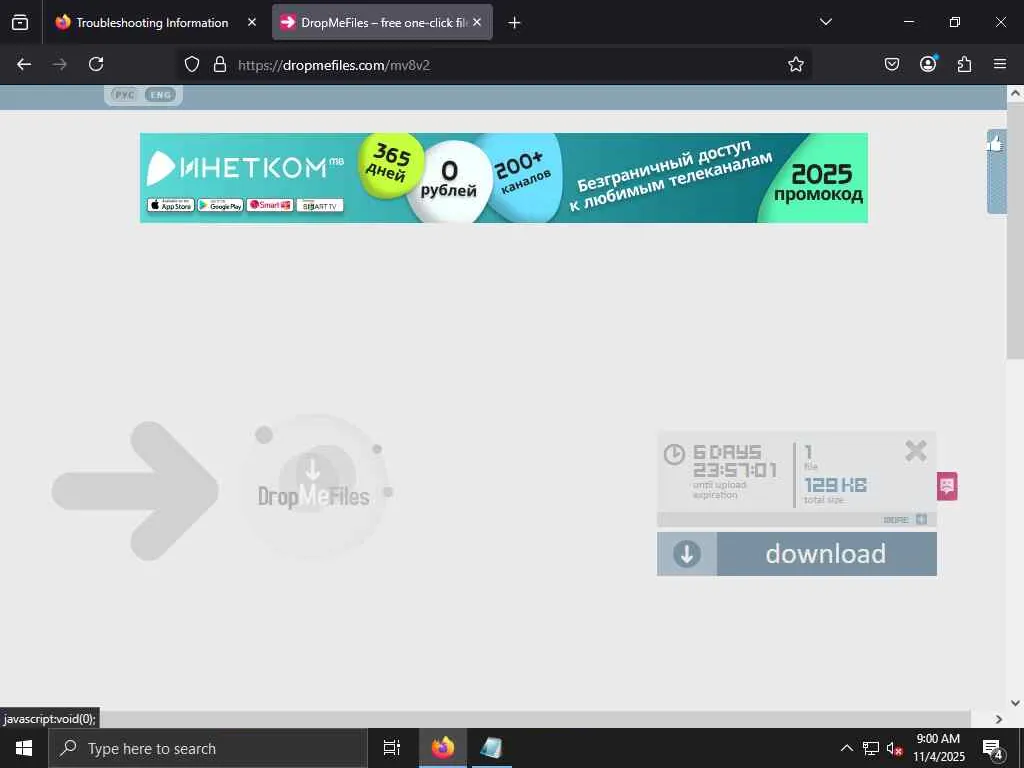1024x768 pixels.
Task: Close the upload info panel X
Action: click(x=916, y=451)
